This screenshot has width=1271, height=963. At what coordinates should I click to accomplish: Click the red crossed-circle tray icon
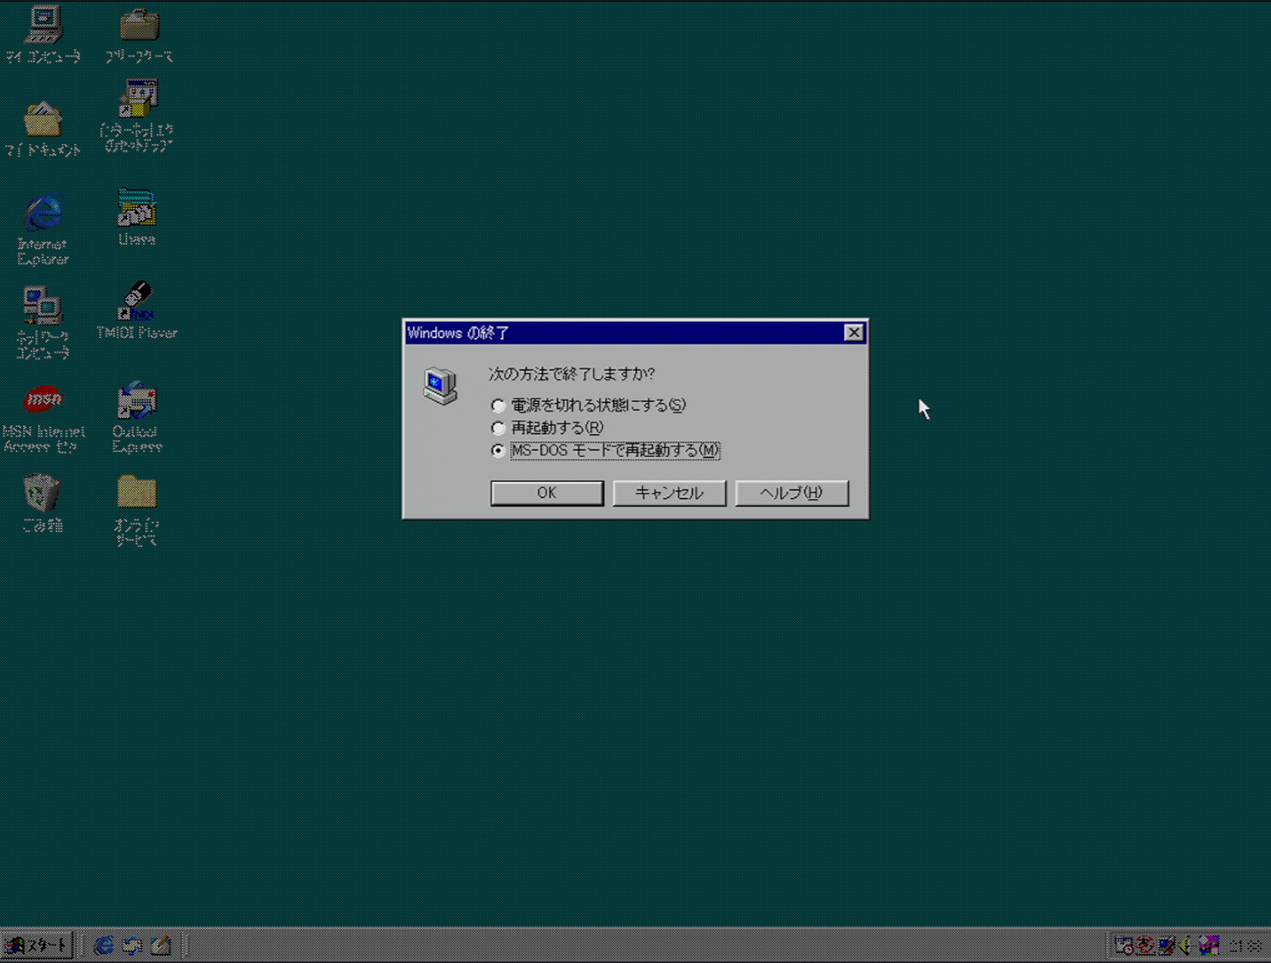(1145, 945)
